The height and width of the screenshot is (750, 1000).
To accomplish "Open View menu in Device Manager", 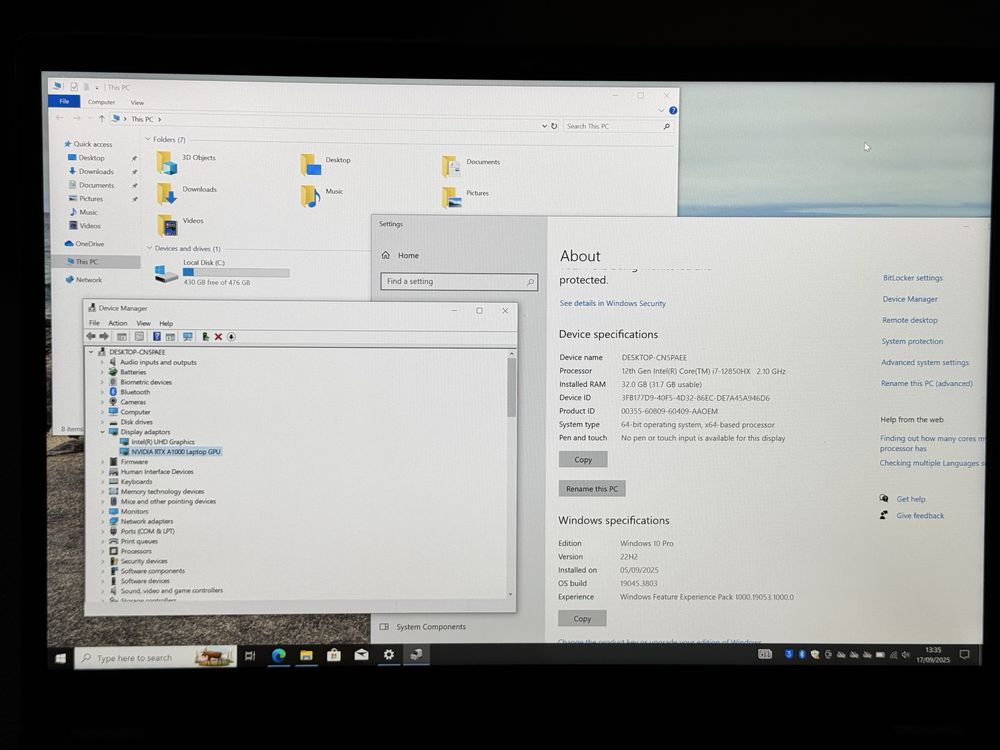I will tap(143, 323).
